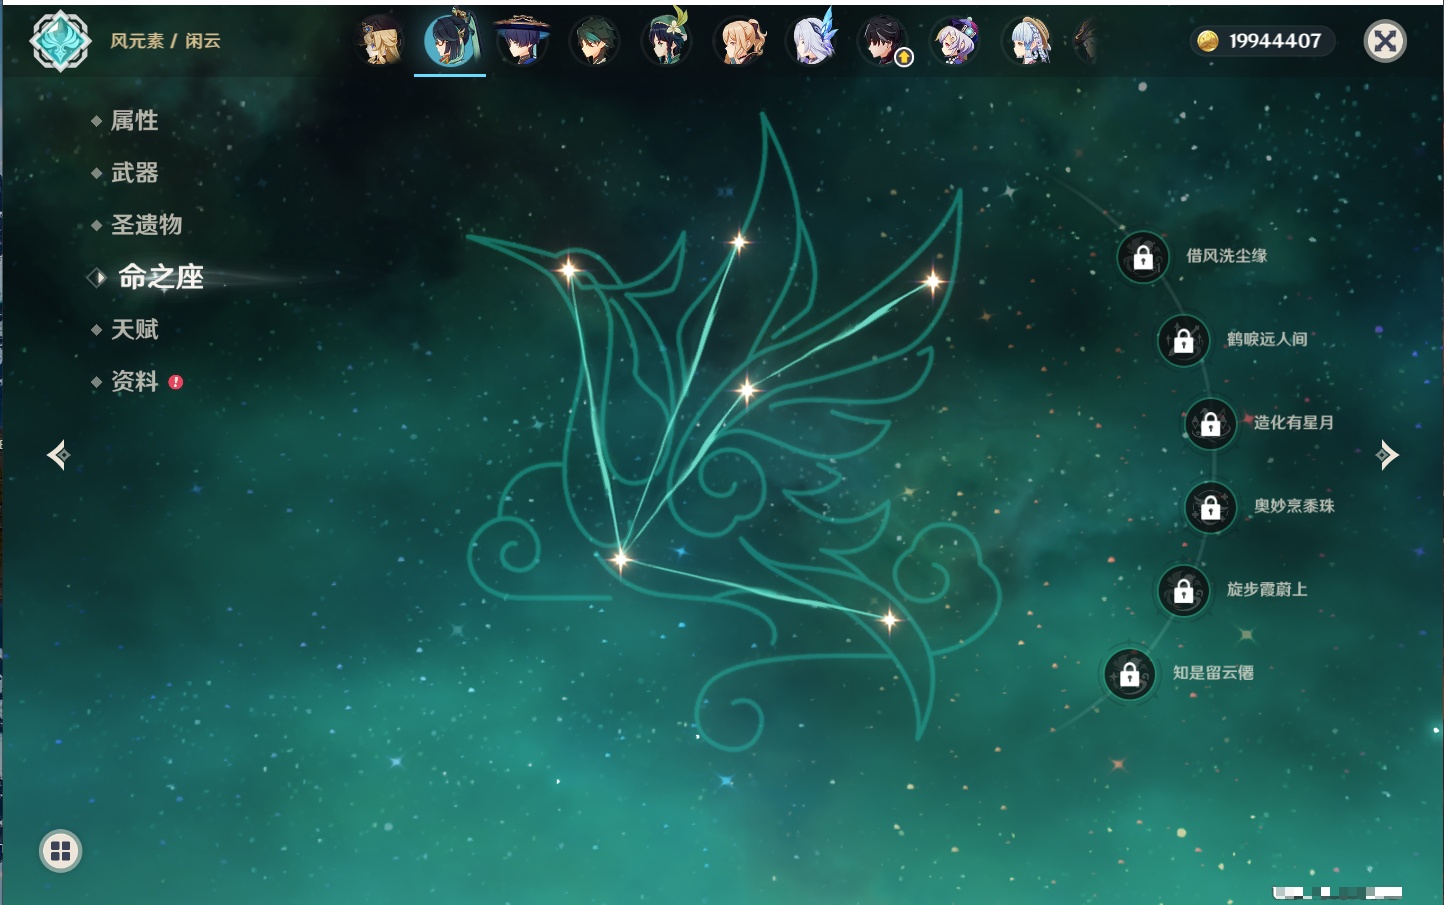1444x905 pixels.
Task: Open locked constellation 借风洗尘缘
Action: point(1143,257)
